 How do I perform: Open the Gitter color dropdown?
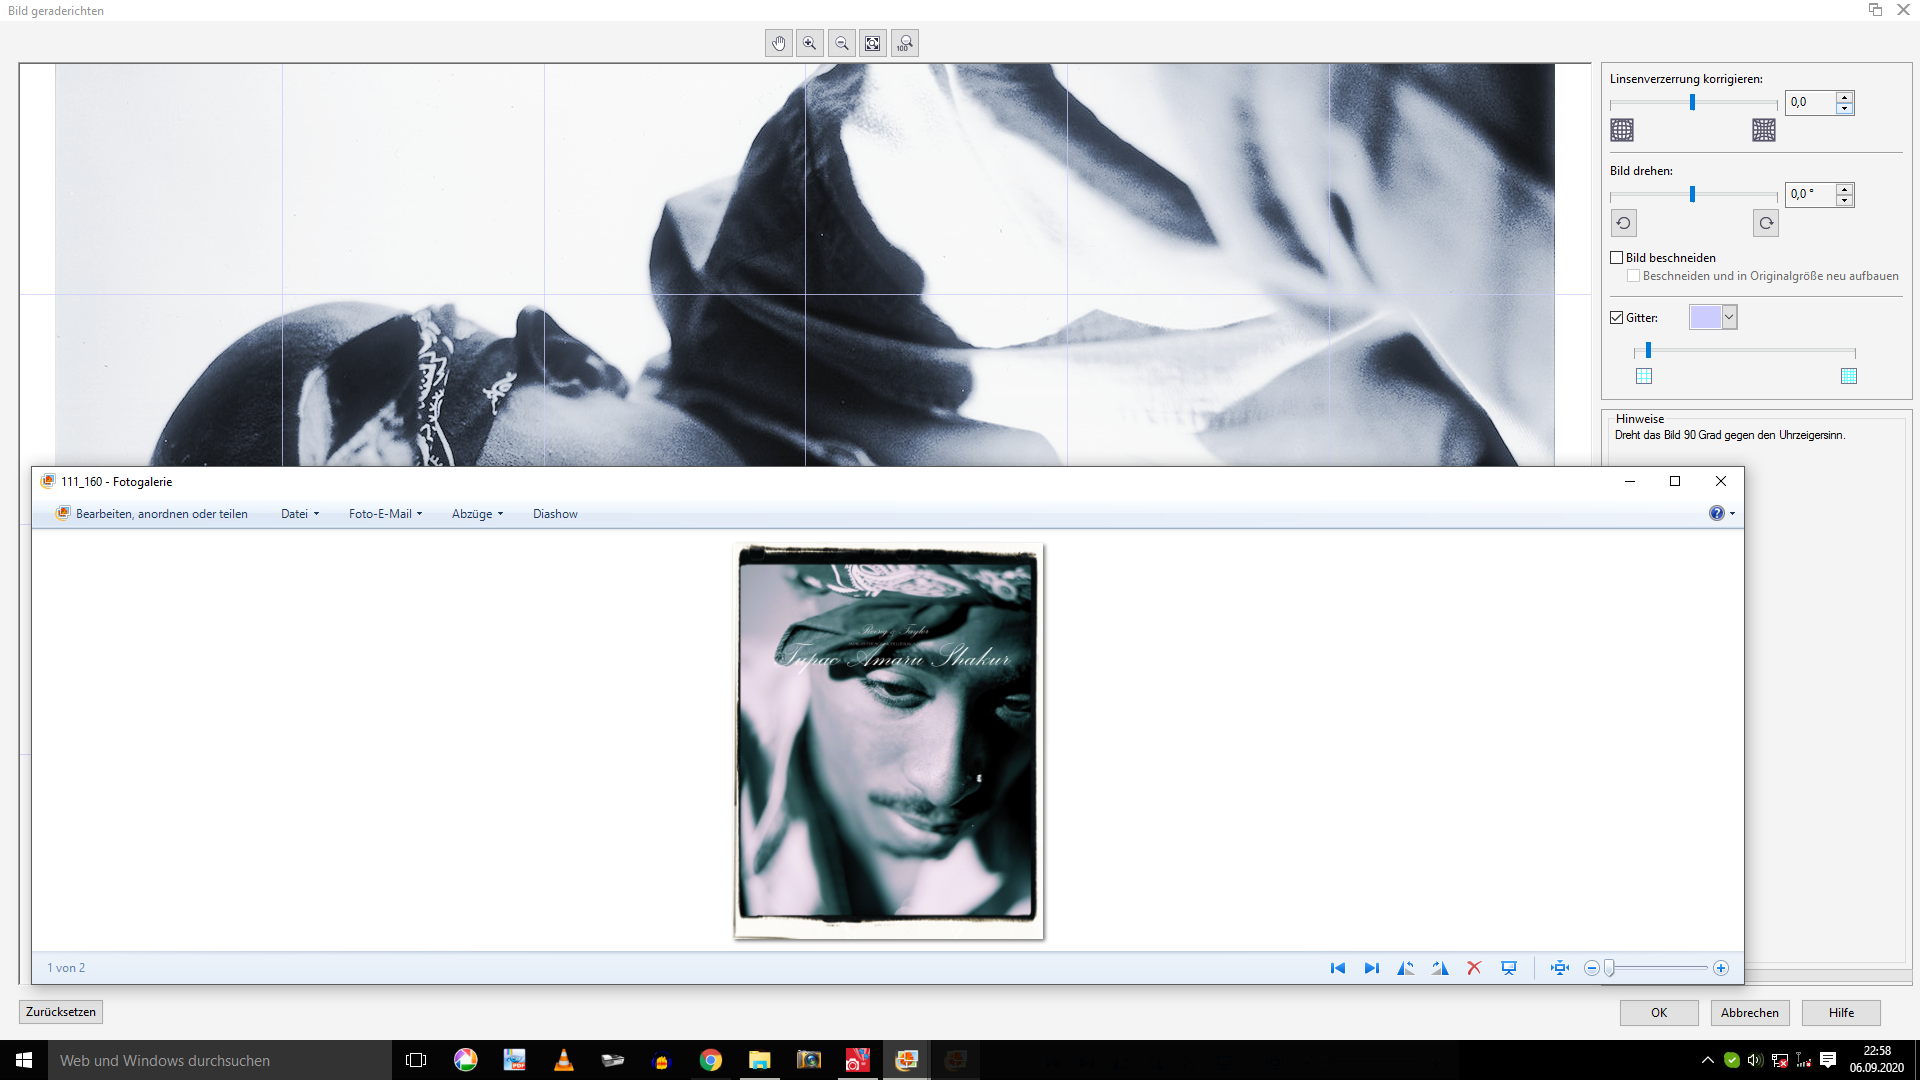[x=1729, y=317]
